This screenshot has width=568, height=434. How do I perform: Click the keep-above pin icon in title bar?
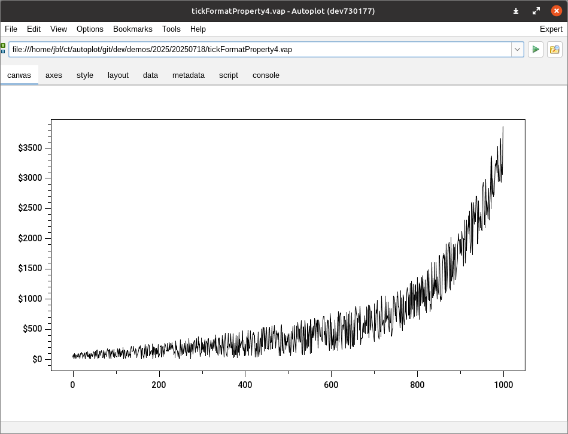[x=516, y=11]
